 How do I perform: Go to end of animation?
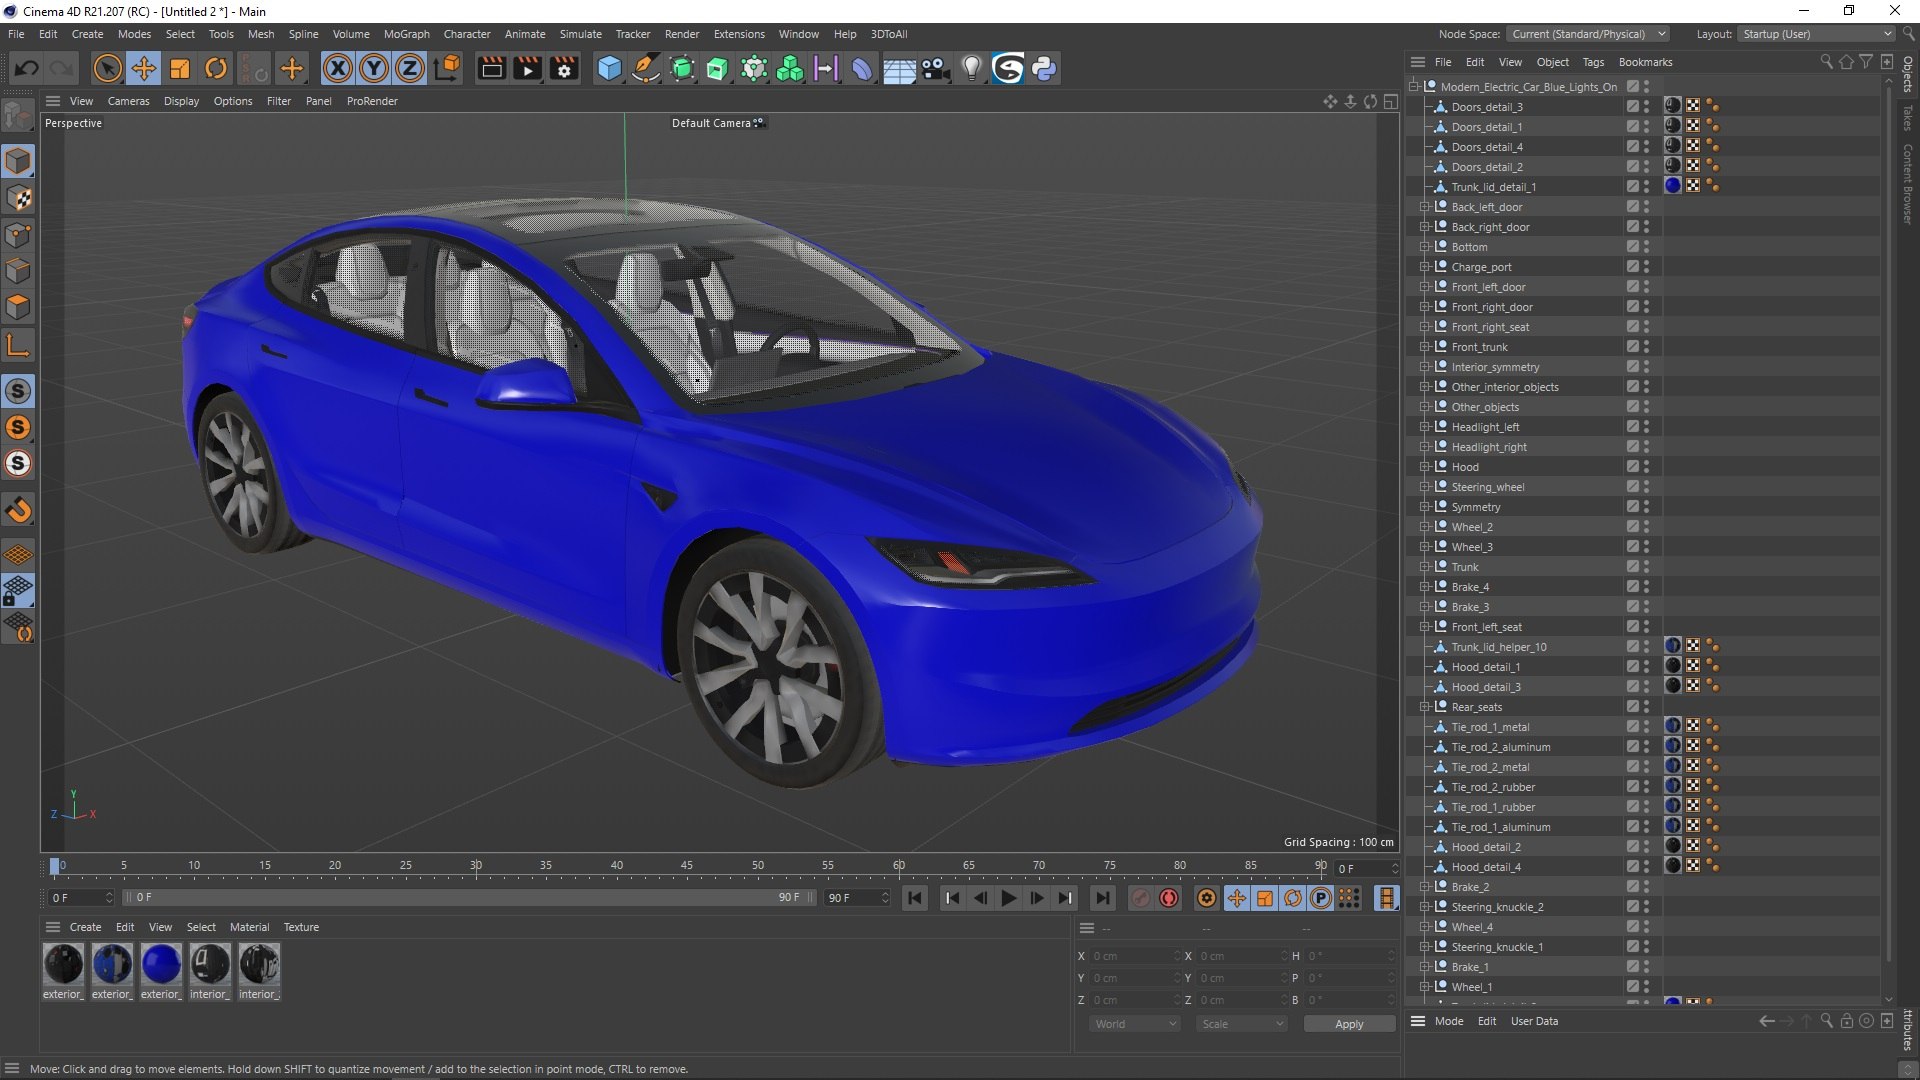1102,898
